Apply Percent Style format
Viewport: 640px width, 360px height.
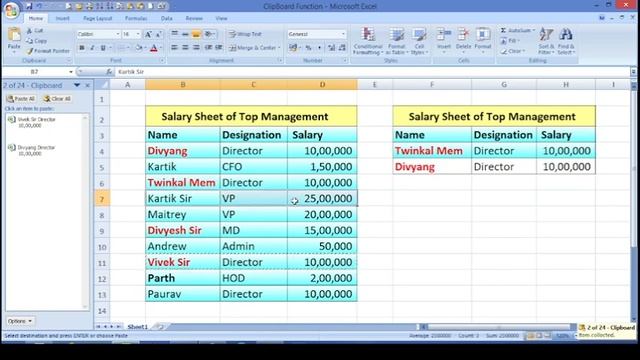(309, 48)
